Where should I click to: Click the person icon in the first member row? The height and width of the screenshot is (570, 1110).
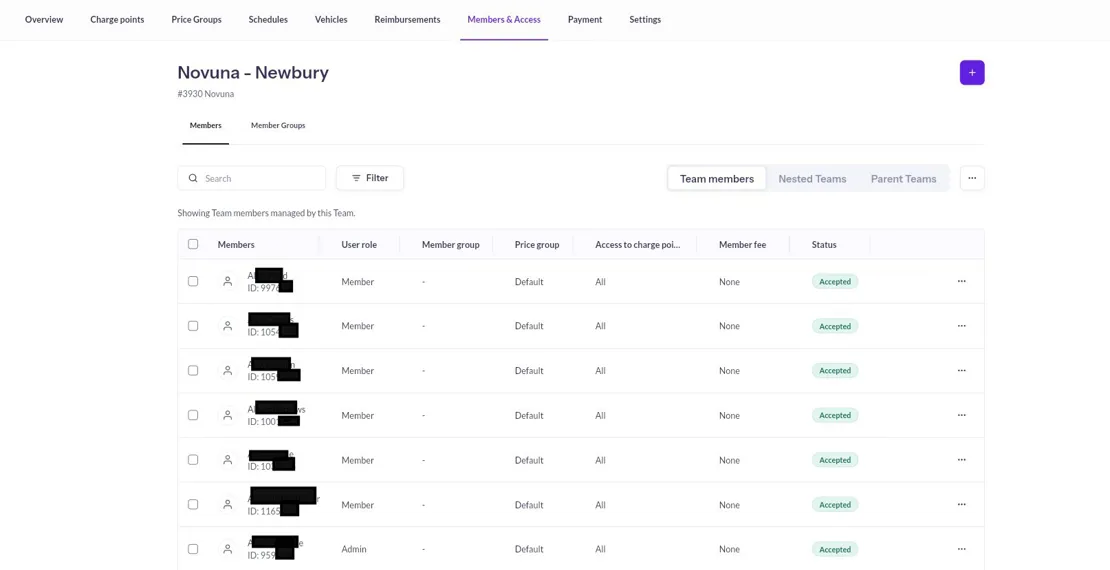coord(228,282)
